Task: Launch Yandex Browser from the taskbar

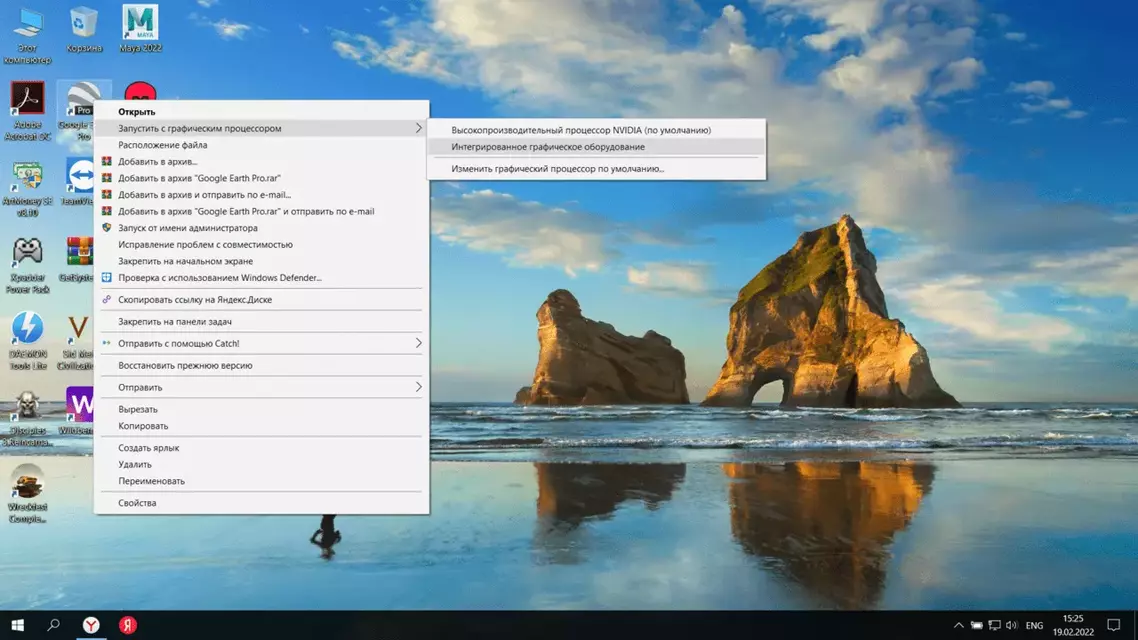Action: tap(91, 625)
